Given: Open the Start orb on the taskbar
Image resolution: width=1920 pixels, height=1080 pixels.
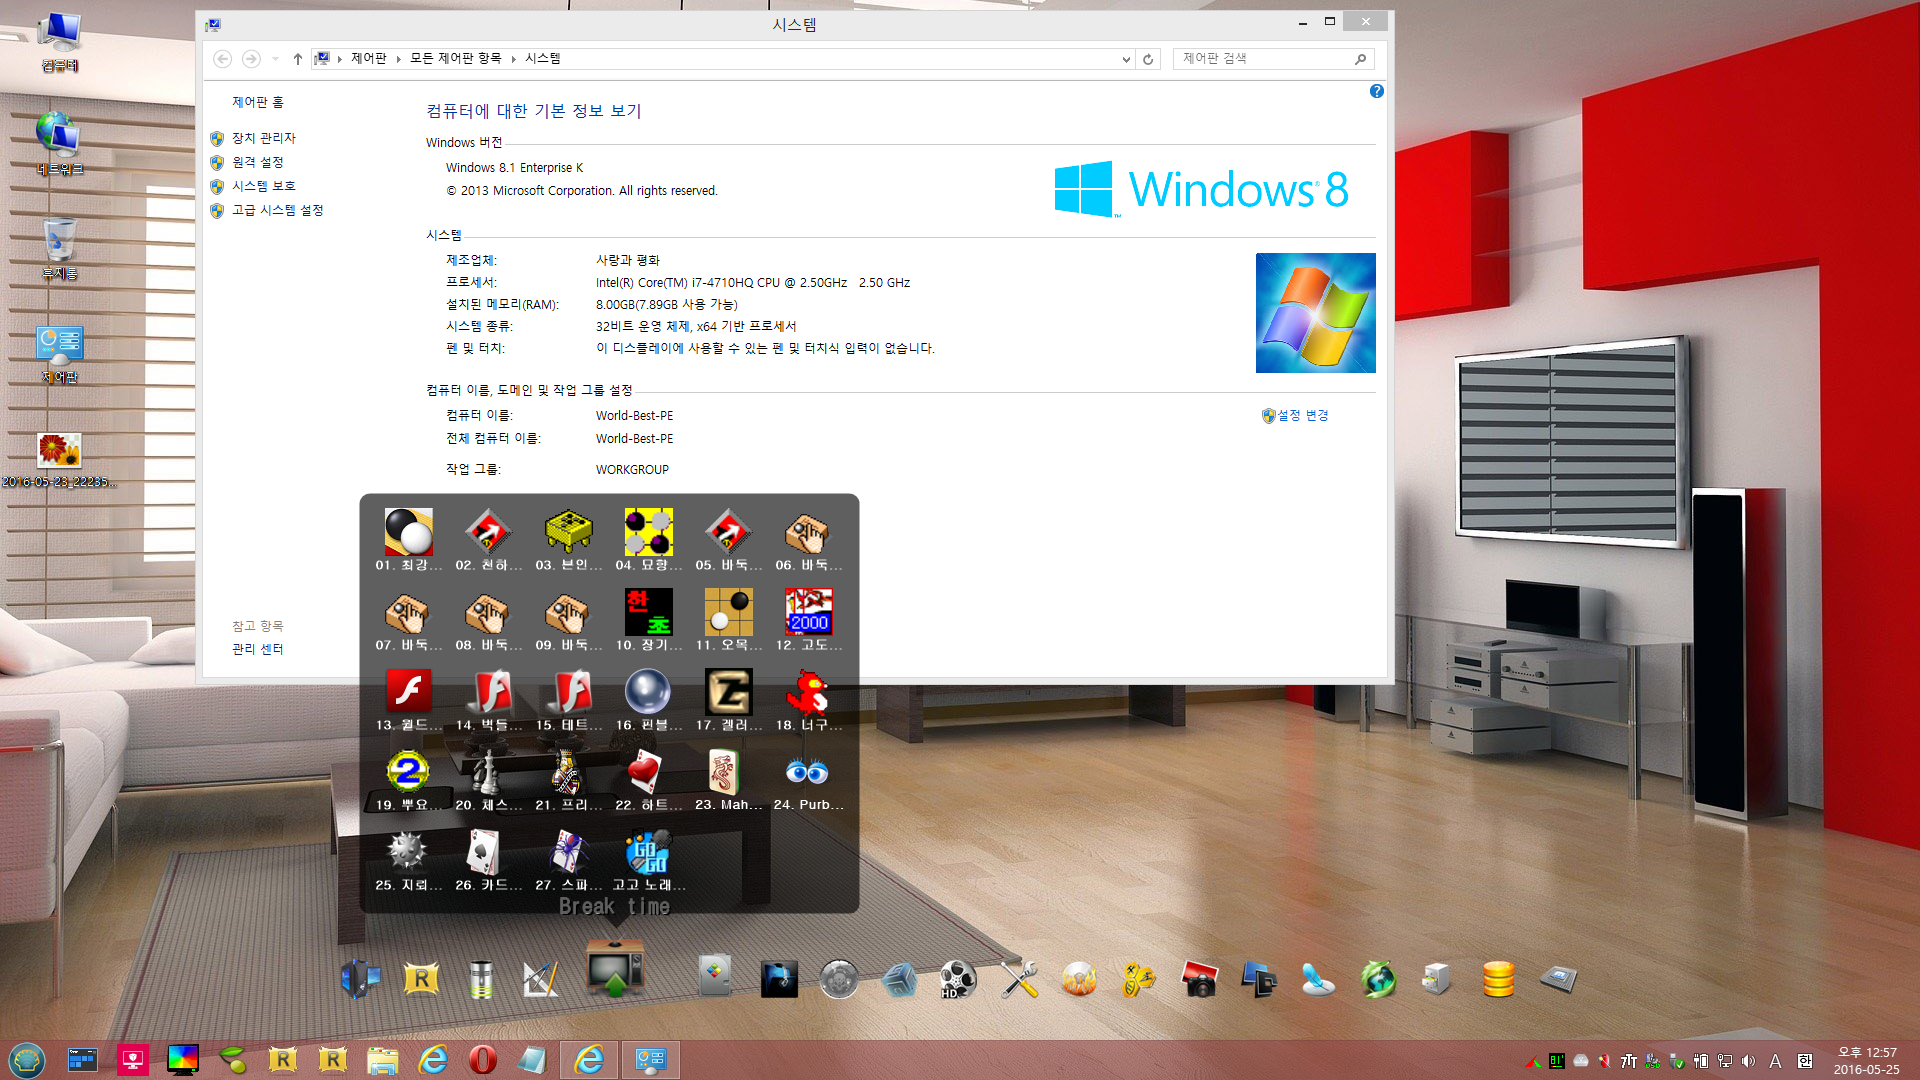Looking at the screenshot, I should 27,1059.
